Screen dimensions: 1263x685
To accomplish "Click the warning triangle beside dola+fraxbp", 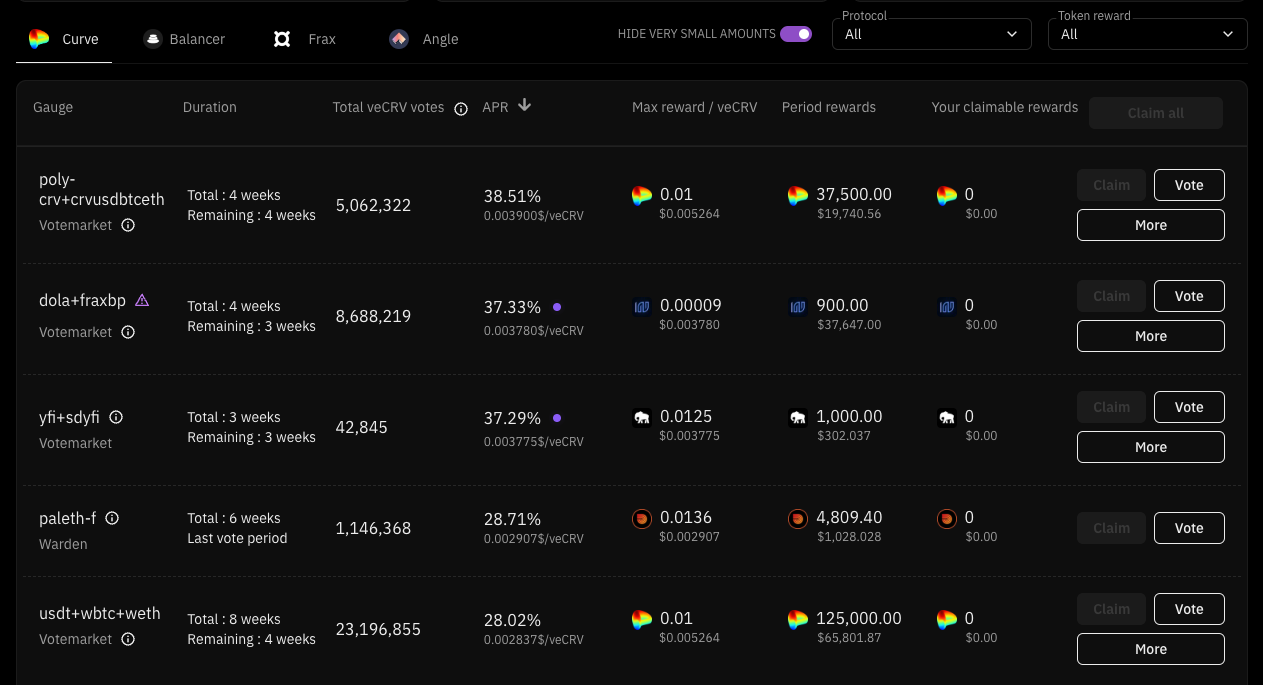I will [142, 300].
